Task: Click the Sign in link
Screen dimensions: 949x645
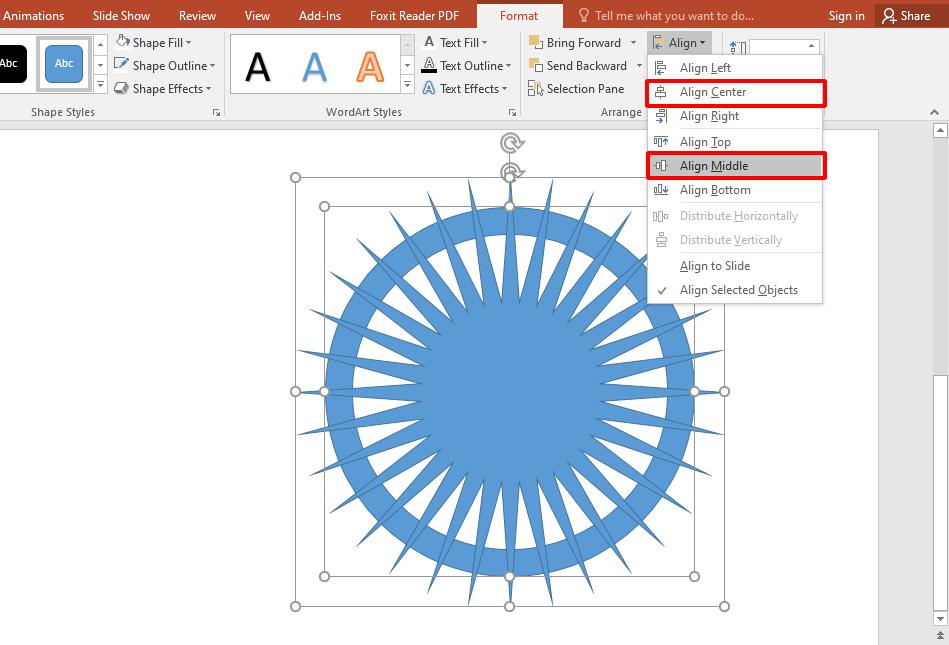Action: coord(846,15)
